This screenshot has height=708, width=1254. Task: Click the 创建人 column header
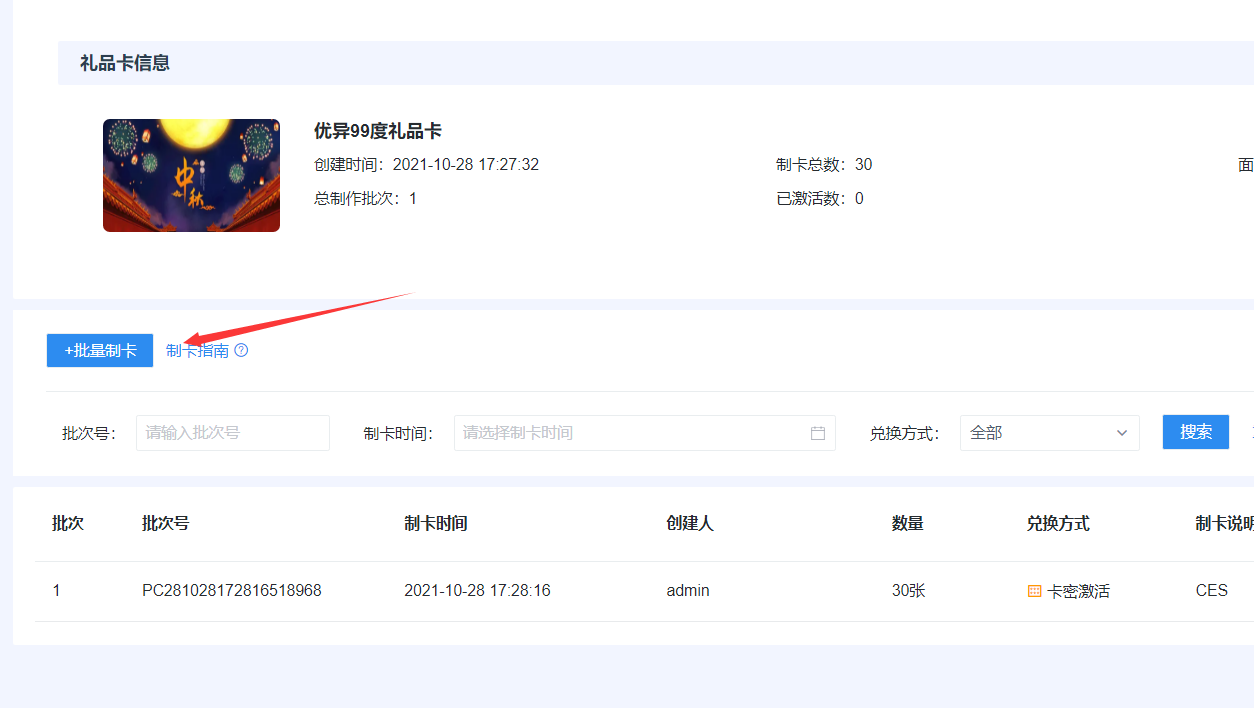click(x=690, y=523)
